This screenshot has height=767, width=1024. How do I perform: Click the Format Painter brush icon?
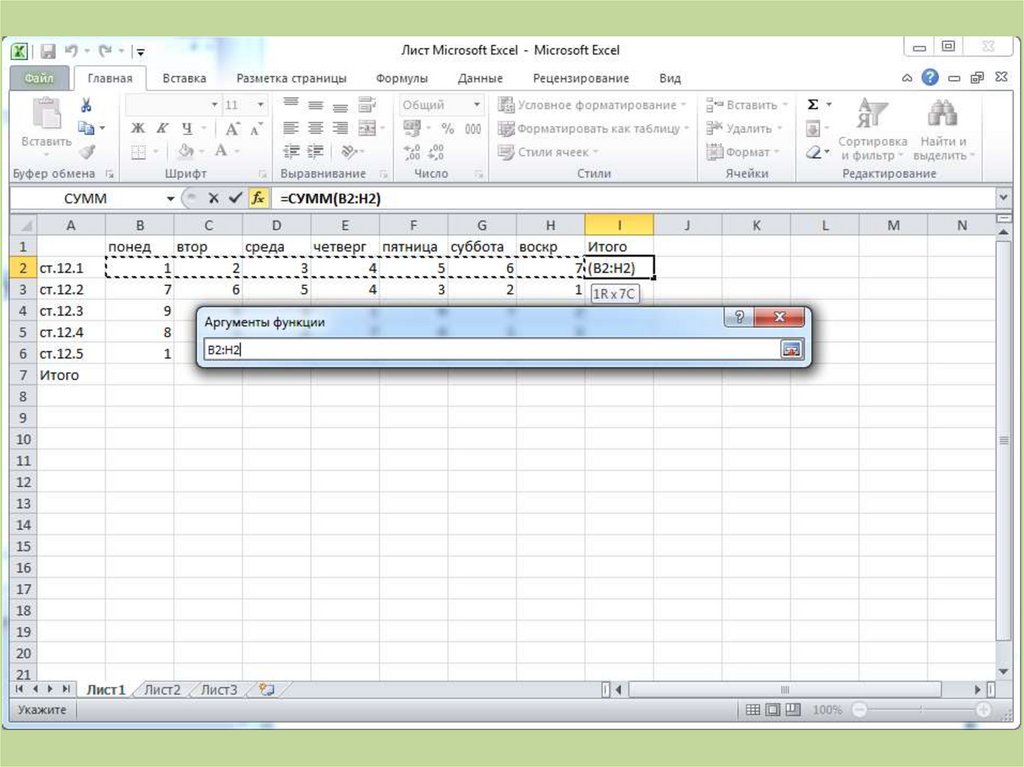pyautogui.click(x=86, y=152)
